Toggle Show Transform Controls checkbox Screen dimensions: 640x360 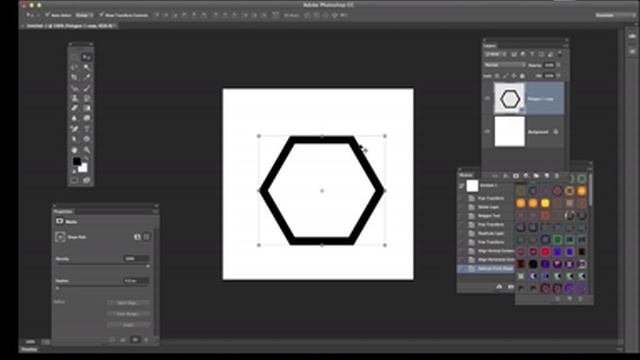coord(101,15)
